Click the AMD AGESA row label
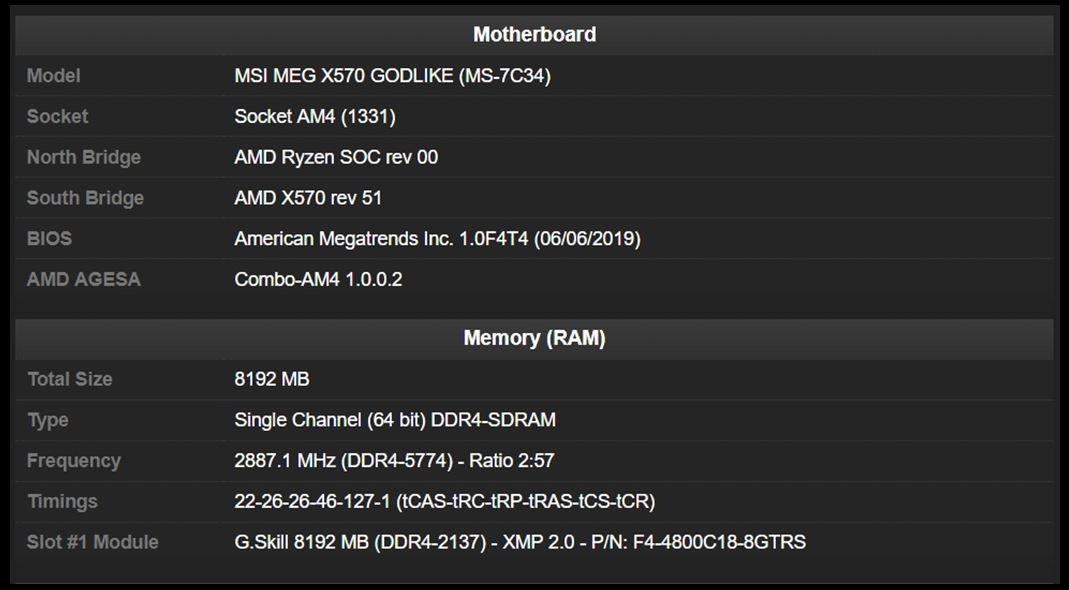 84,280
